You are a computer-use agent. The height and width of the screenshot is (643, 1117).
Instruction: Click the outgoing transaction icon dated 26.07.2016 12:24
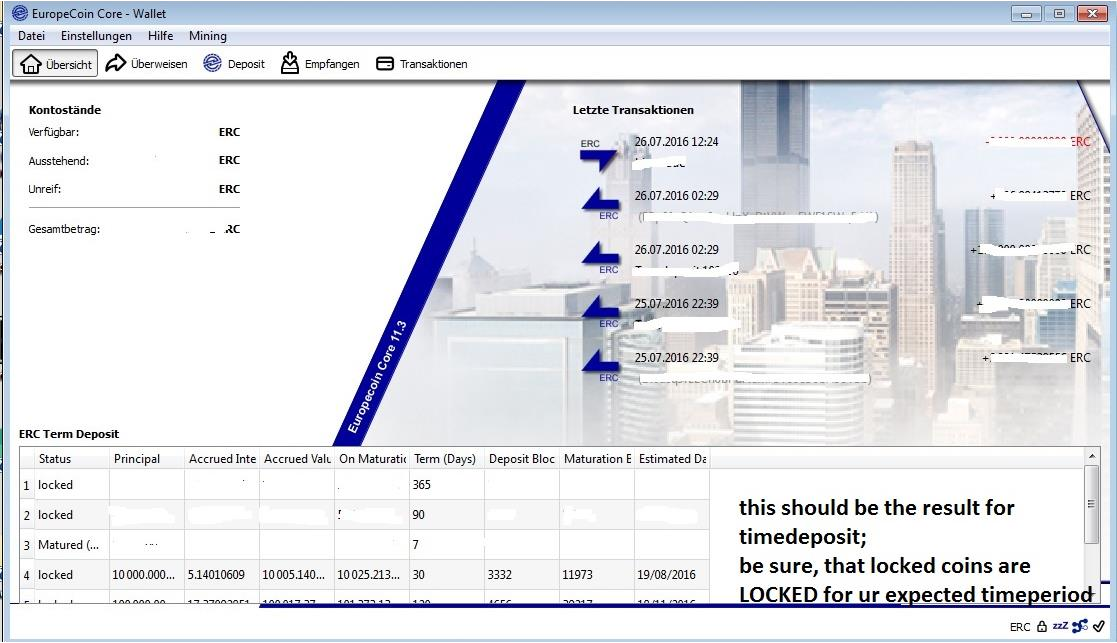[596, 155]
